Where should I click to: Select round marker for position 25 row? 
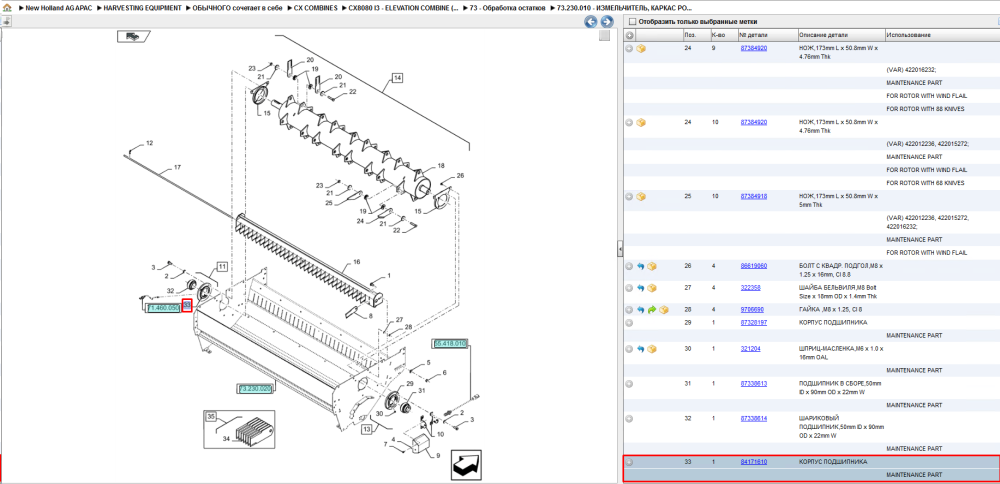point(629,196)
